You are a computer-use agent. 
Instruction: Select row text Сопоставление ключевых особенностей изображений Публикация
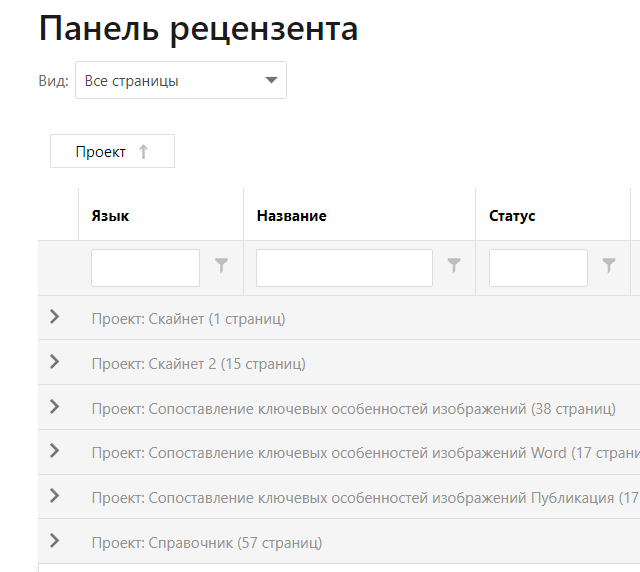coord(366,498)
